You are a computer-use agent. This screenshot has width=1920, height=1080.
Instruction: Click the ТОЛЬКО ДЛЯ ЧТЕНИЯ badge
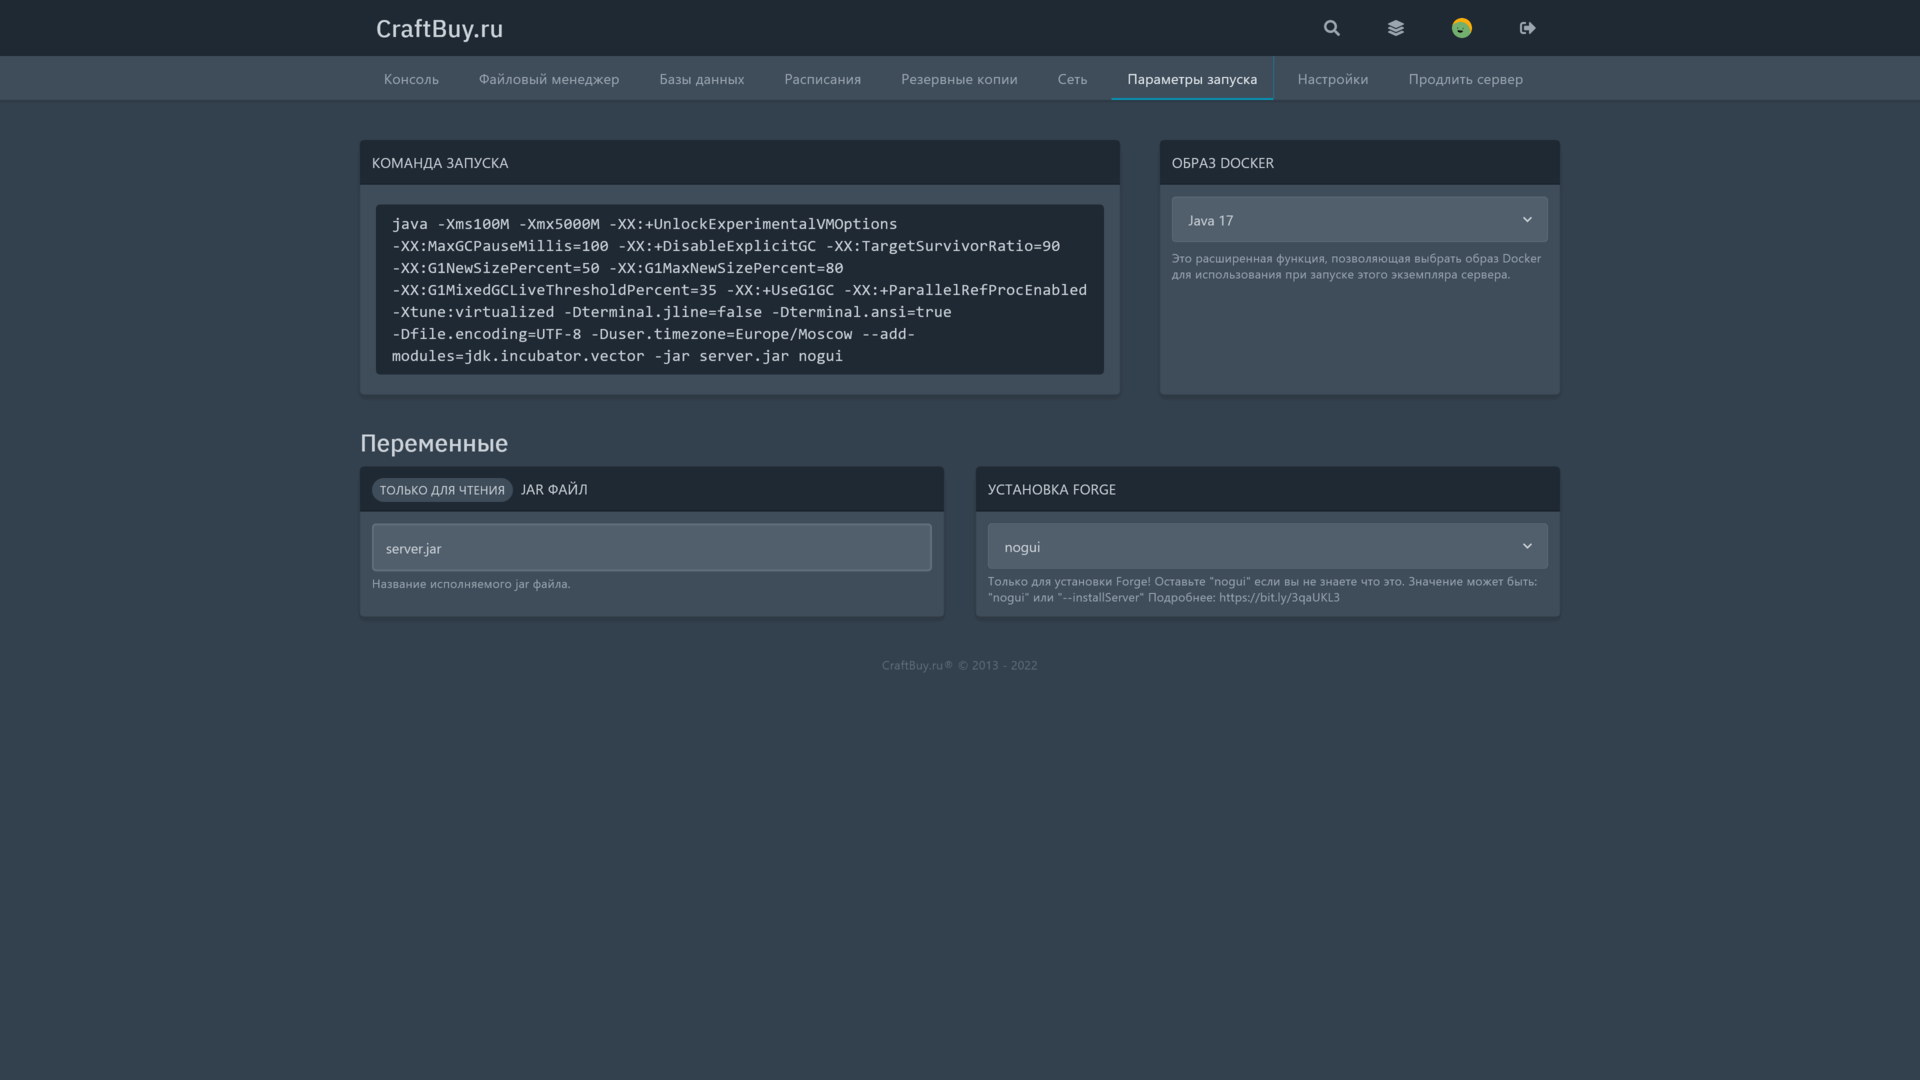pyautogui.click(x=442, y=490)
